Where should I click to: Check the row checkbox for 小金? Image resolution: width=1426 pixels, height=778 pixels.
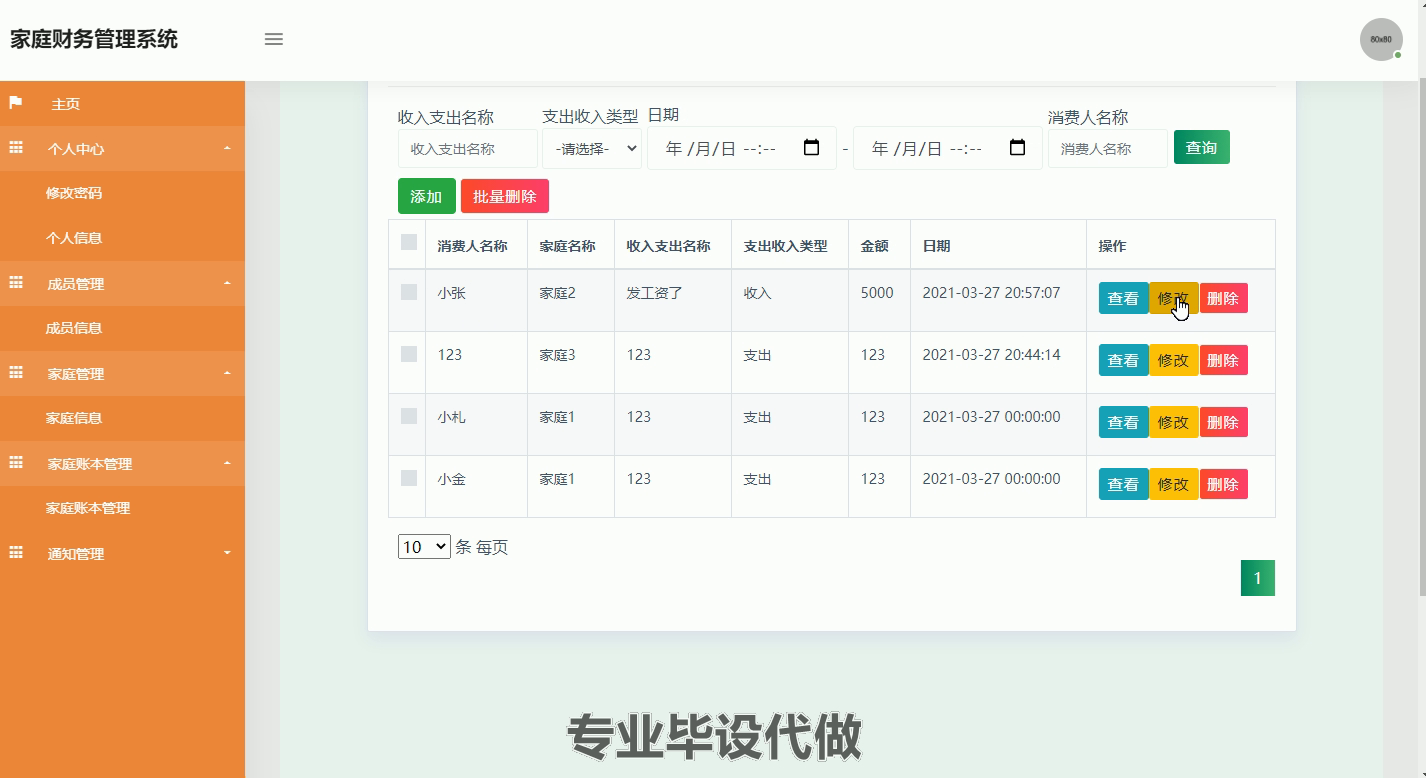click(409, 478)
